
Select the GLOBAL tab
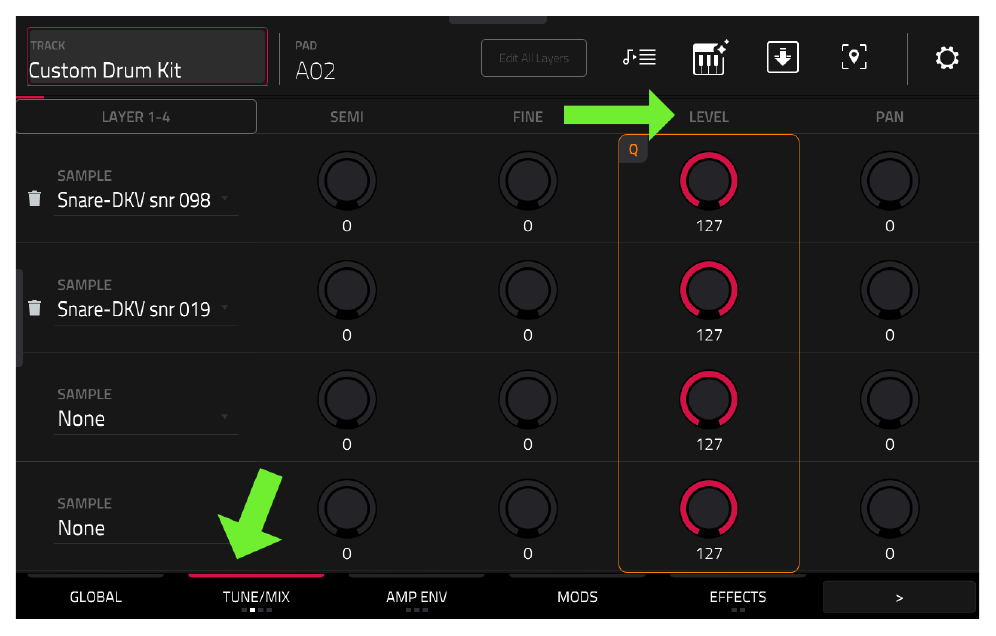point(96,597)
